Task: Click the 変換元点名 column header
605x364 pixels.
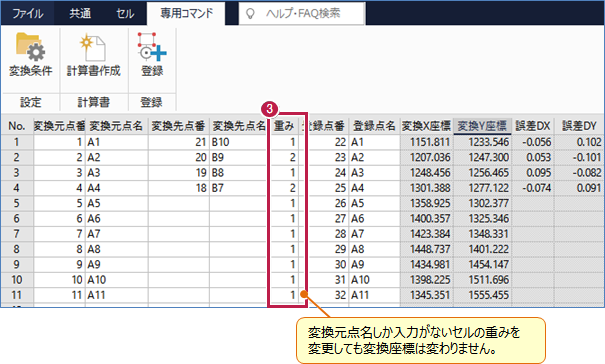Action: point(117,126)
